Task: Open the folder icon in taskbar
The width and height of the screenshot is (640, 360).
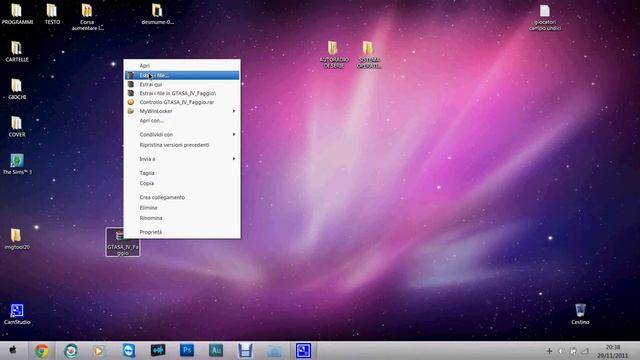Action: 274,351
